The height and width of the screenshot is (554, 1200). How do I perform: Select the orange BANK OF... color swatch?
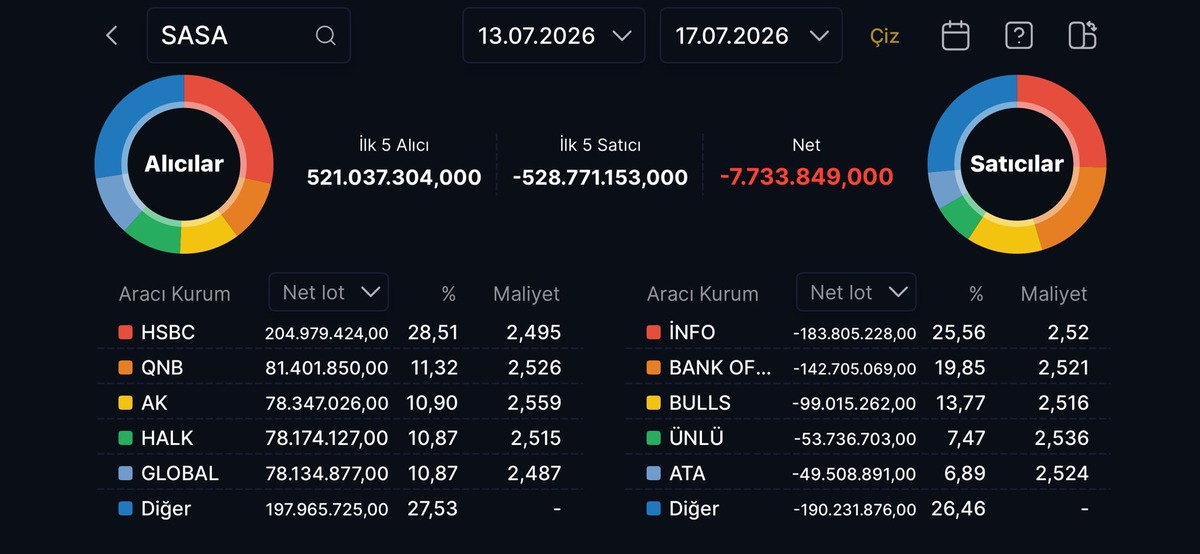pyautogui.click(x=653, y=368)
